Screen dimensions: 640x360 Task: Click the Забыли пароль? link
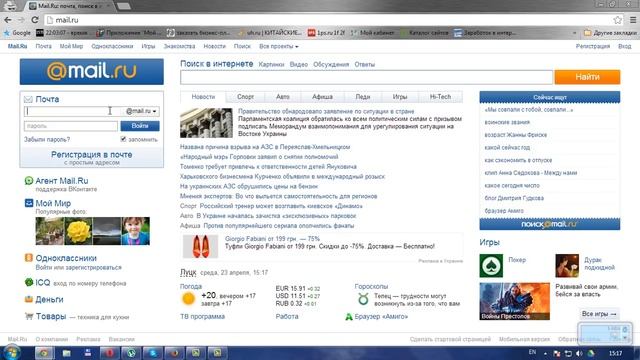[47, 140]
